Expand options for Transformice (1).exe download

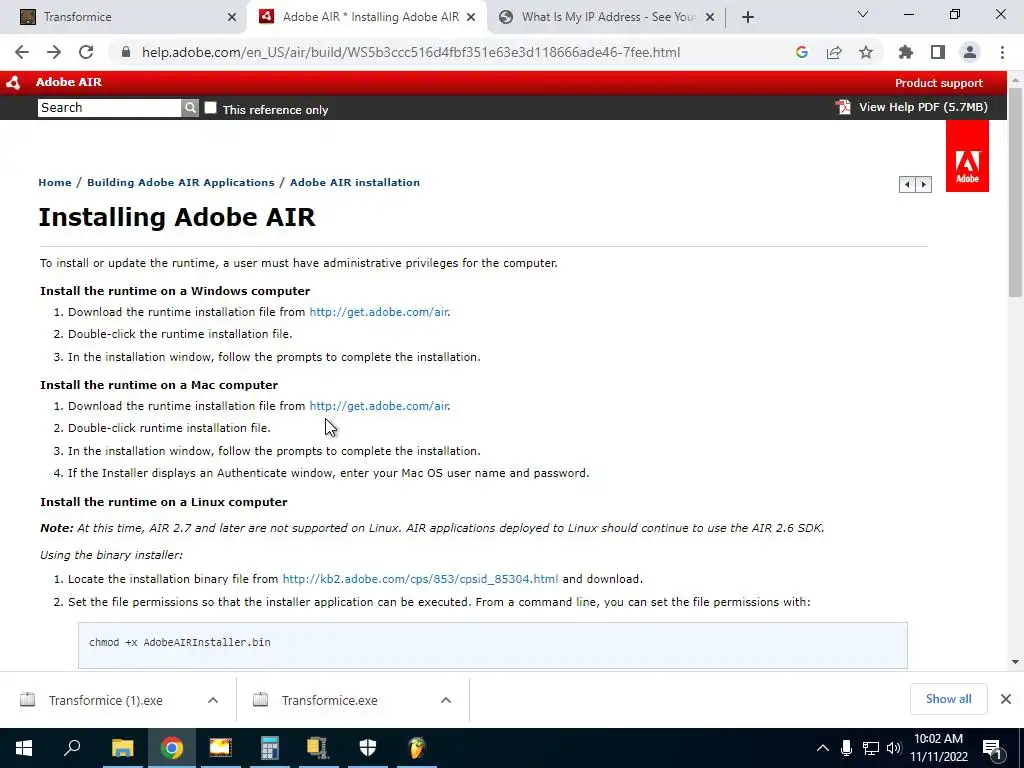213,700
